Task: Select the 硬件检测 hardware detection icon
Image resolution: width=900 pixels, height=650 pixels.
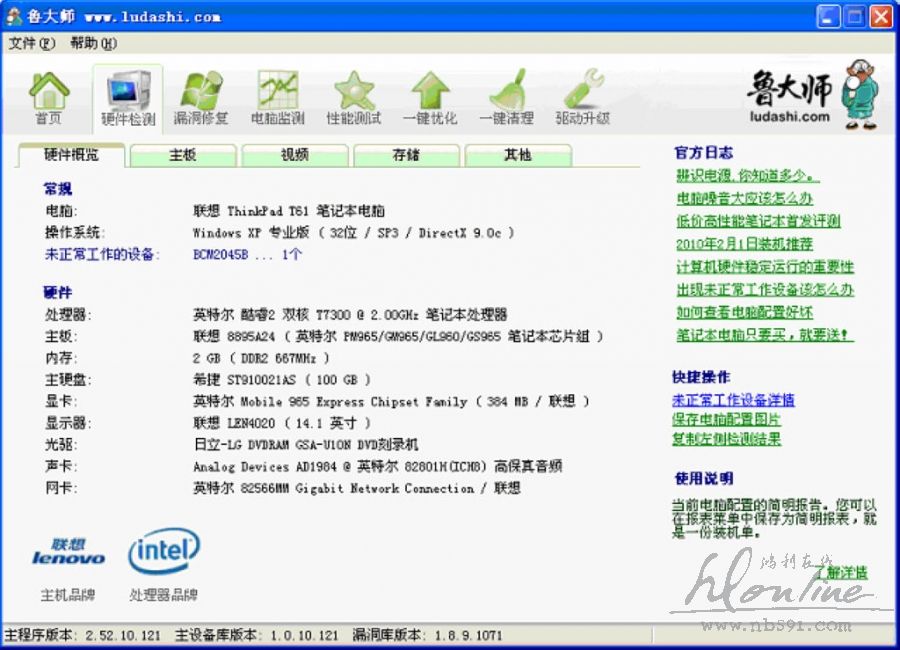Action: [128, 98]
